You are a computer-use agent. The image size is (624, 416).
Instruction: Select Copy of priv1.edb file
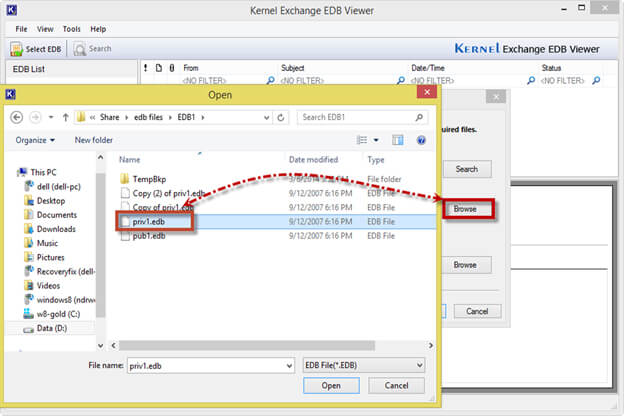[163, 207]
